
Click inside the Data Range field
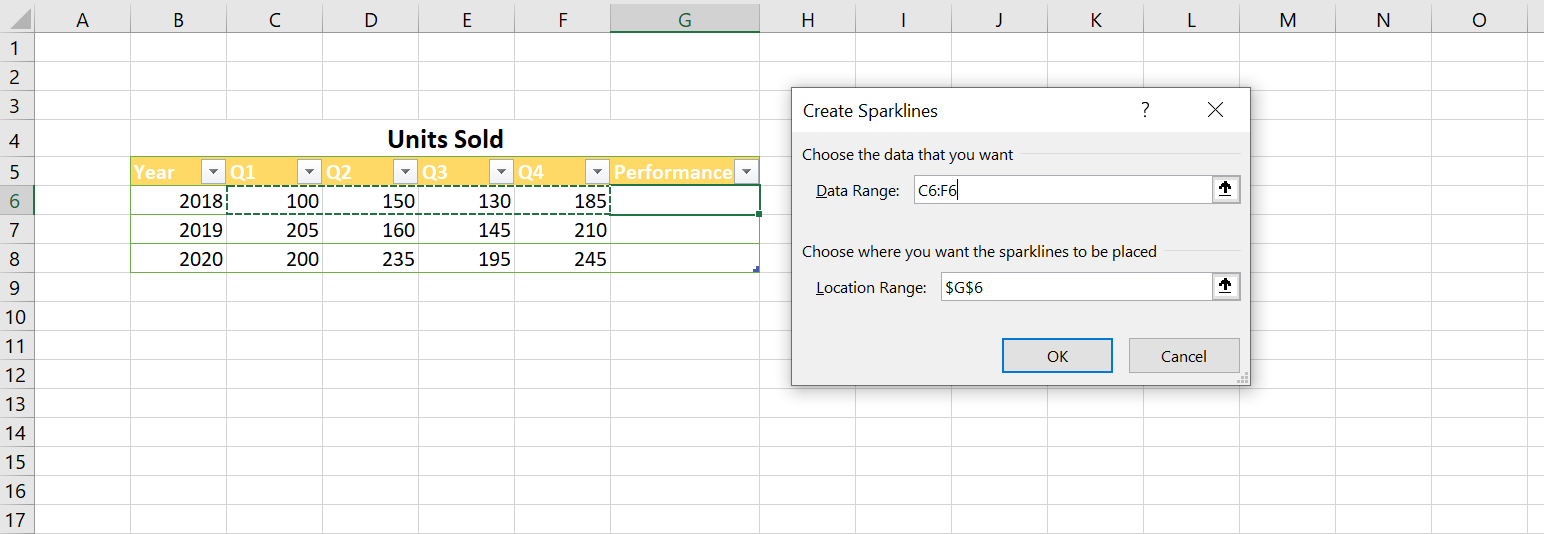pyautogui.click(x=1060, y=190)
